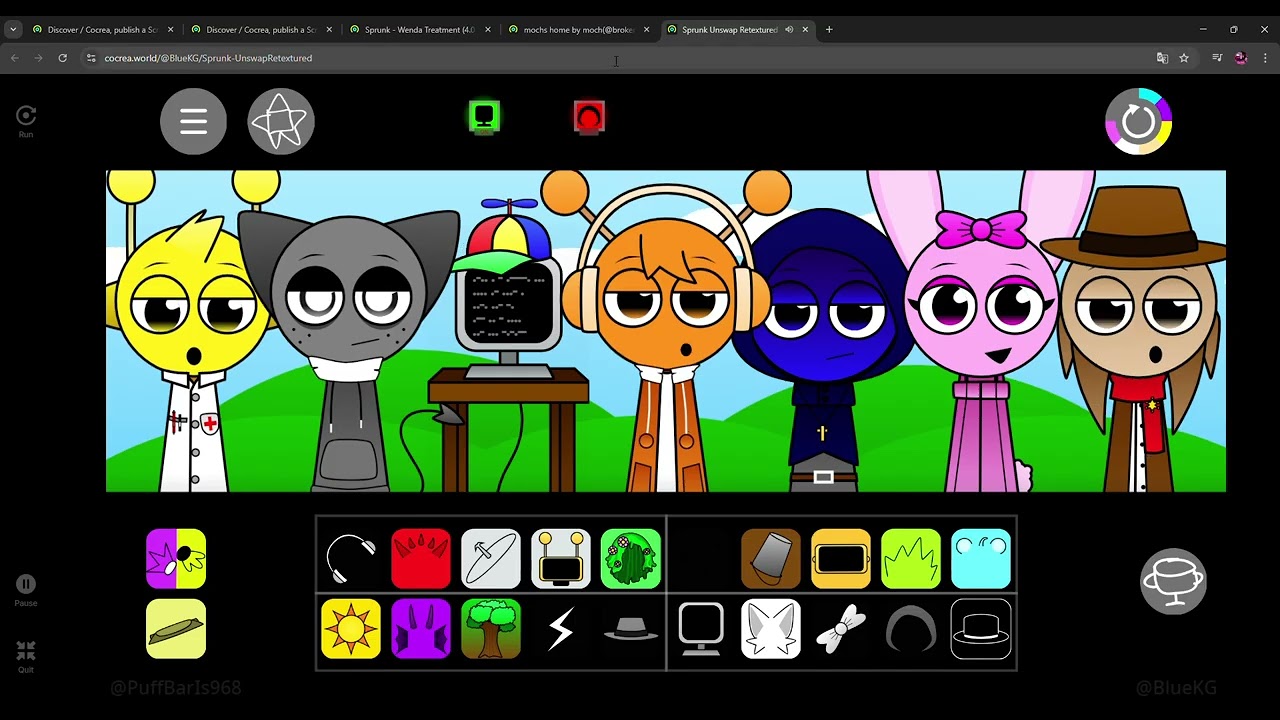Pick the yellow sun icon

click(351, 629)
